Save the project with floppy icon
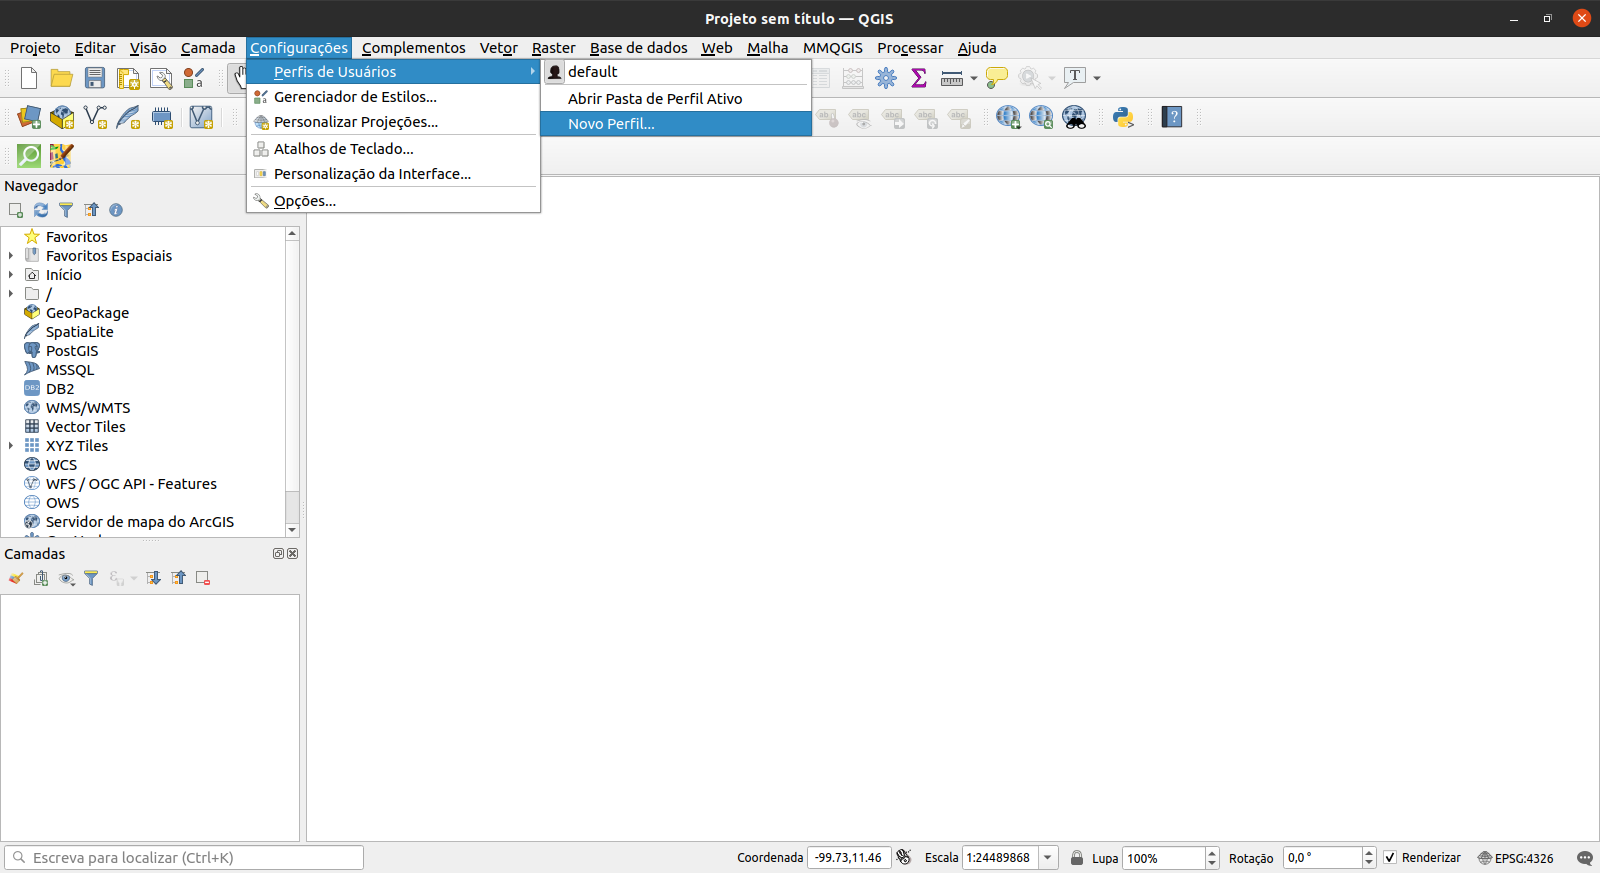Image resolution: width=1600 pixels, height=873 pixels. pyautogui.click(x=95, y=78)
